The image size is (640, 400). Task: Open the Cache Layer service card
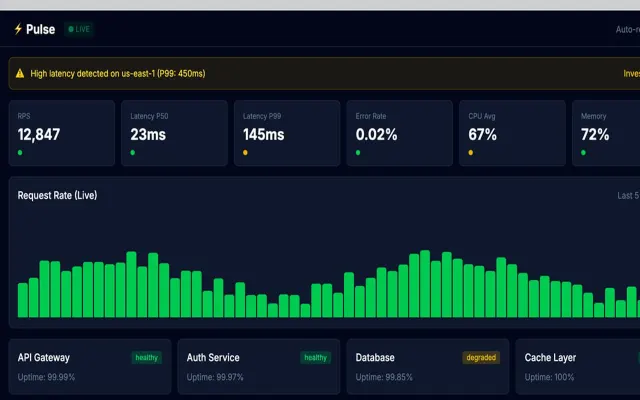[x=578, y=366]
